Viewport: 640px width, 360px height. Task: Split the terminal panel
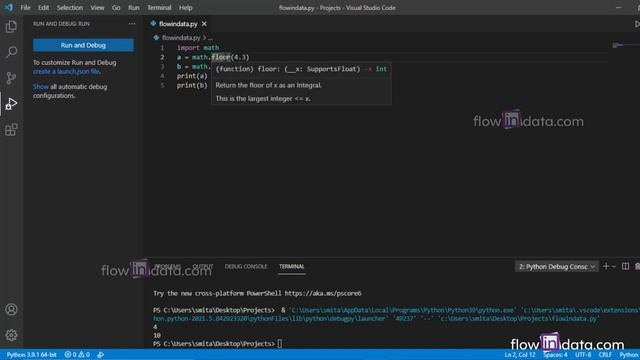[625, 266]
